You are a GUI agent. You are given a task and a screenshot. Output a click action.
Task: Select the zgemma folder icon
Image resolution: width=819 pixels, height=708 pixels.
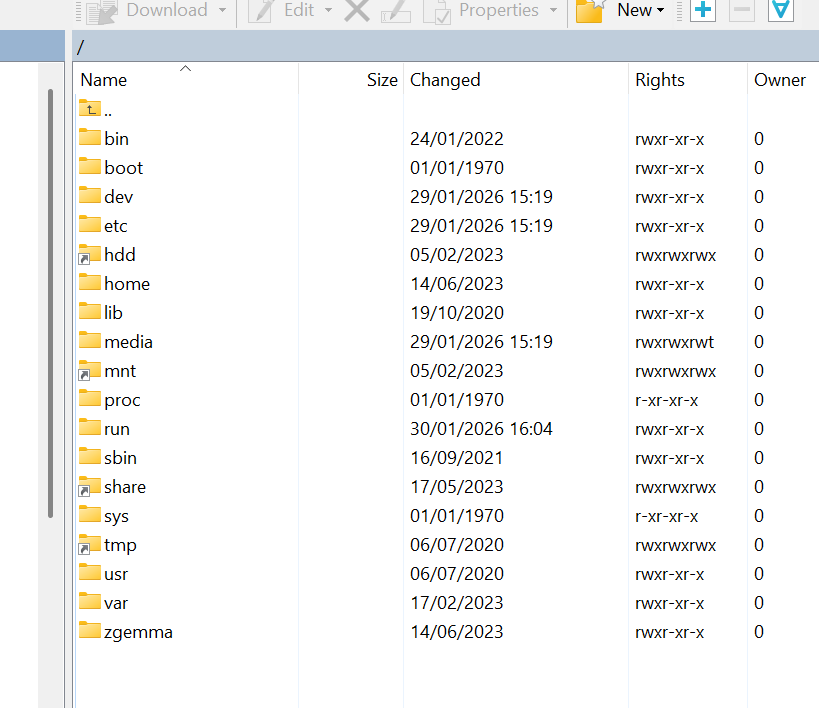(90, 630)
